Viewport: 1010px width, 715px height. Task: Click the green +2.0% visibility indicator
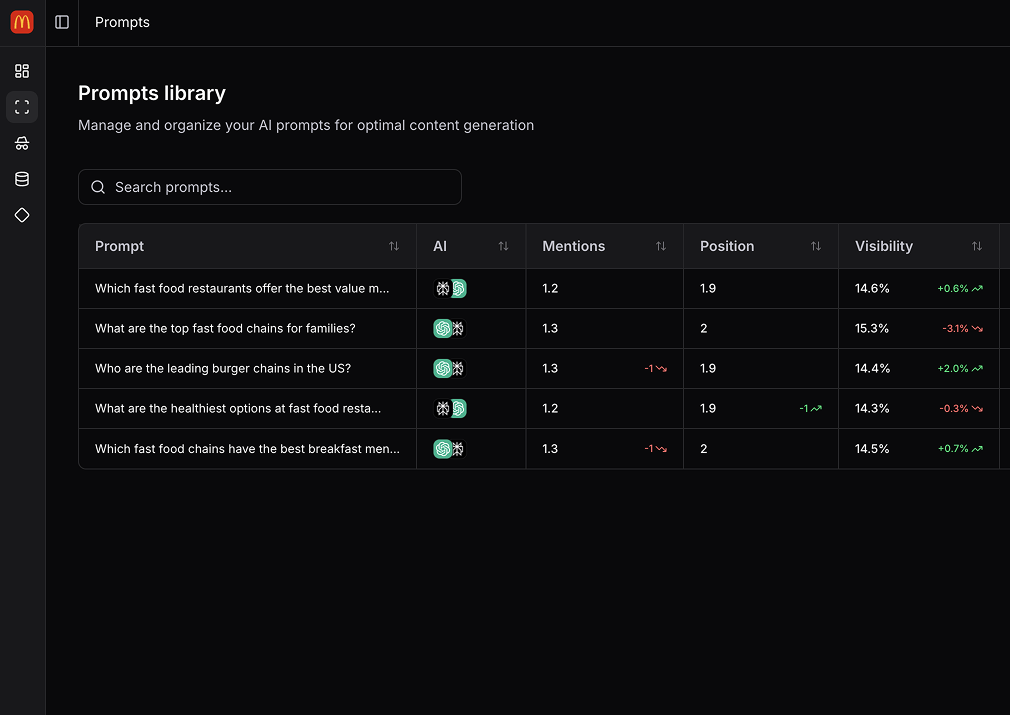[x=958, y=368]
